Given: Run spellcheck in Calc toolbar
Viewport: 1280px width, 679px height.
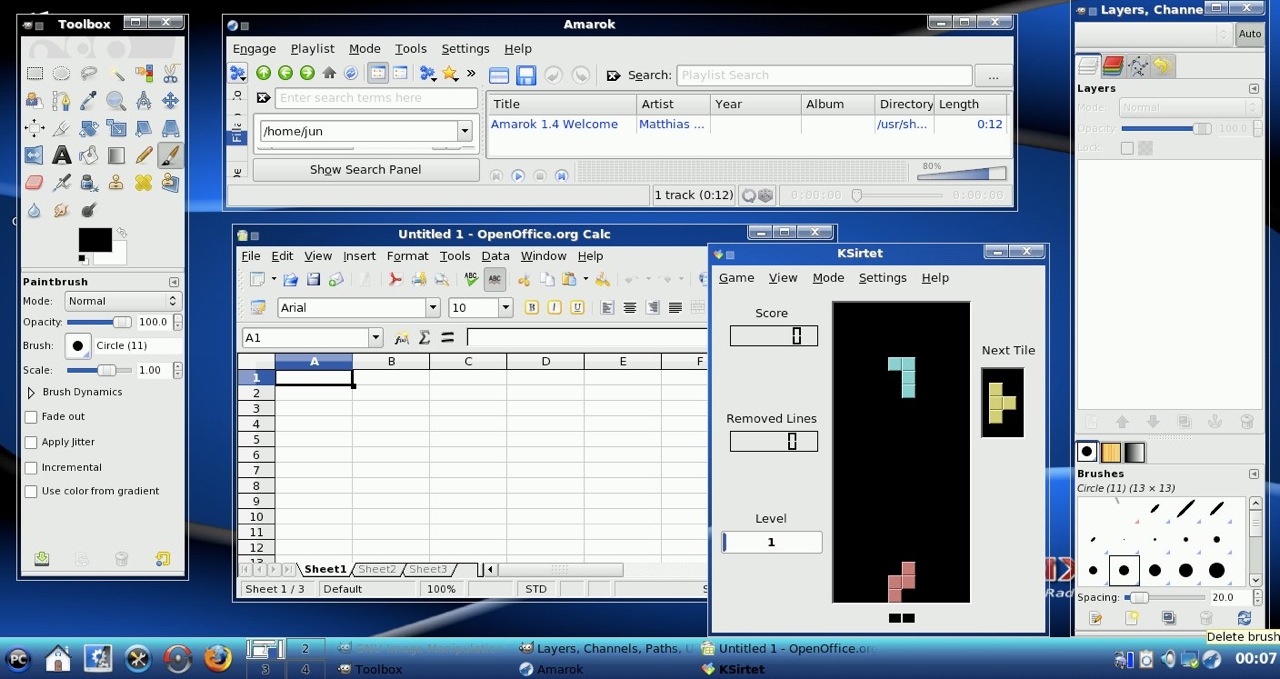Looking at the screenshot, I should pos(471,280).
